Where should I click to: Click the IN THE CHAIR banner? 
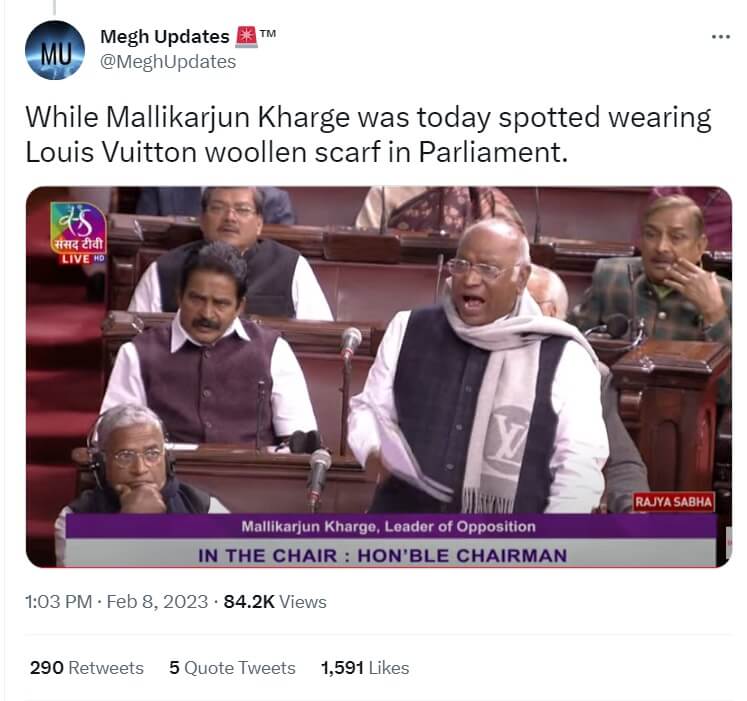tap(383, 556)
